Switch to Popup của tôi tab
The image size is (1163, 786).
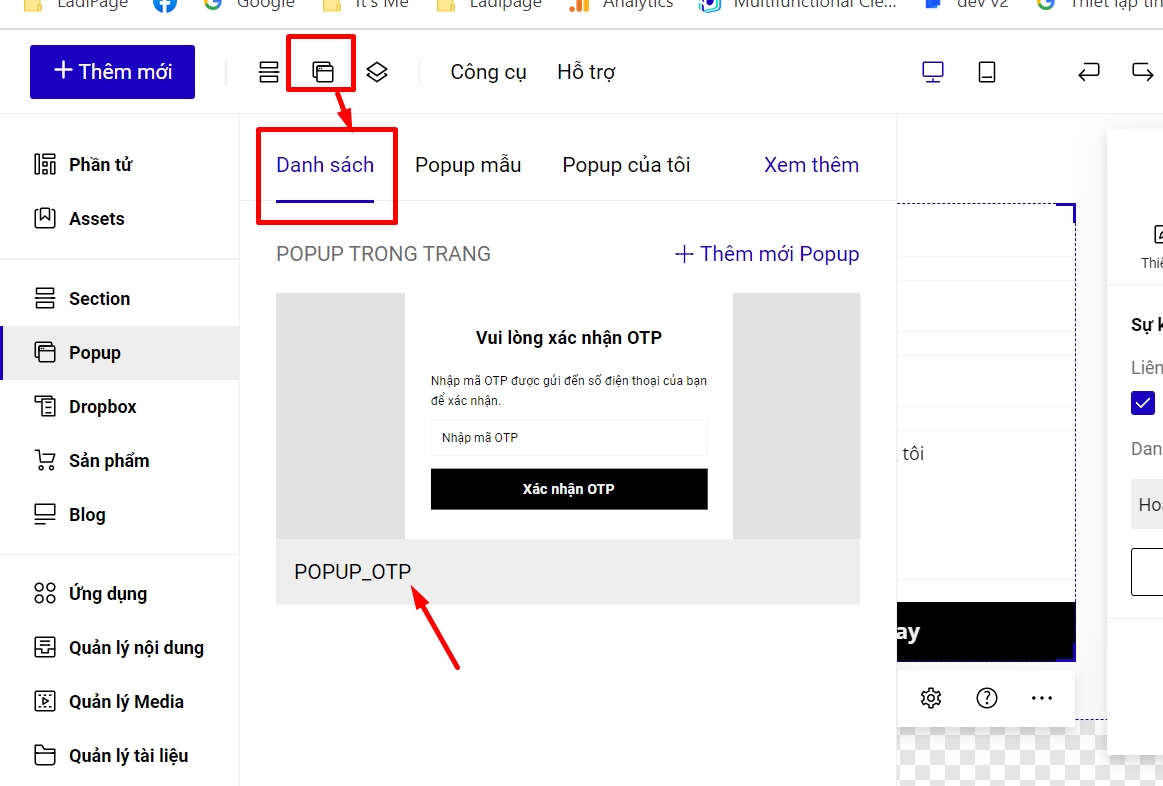(626, 165)
